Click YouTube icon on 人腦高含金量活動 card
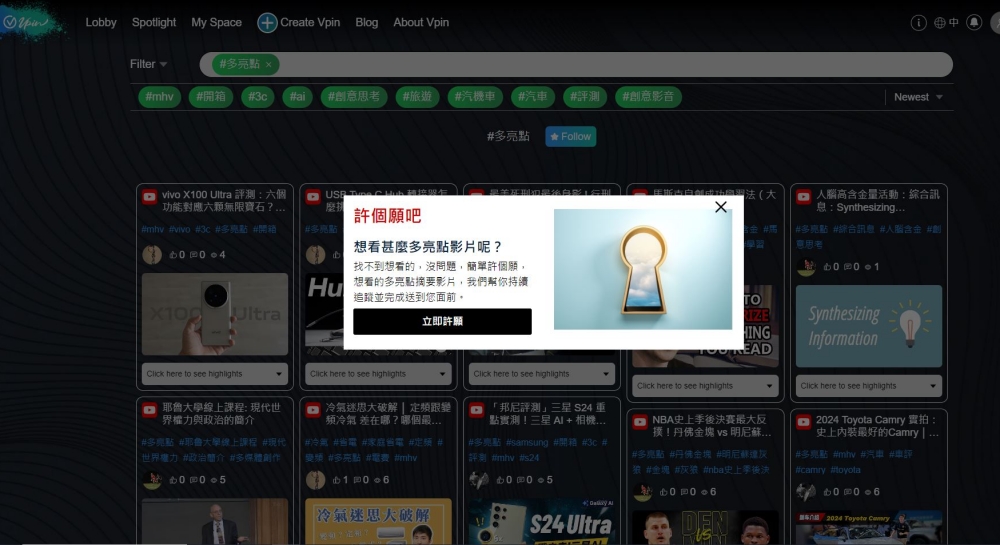 click(804, 197)
